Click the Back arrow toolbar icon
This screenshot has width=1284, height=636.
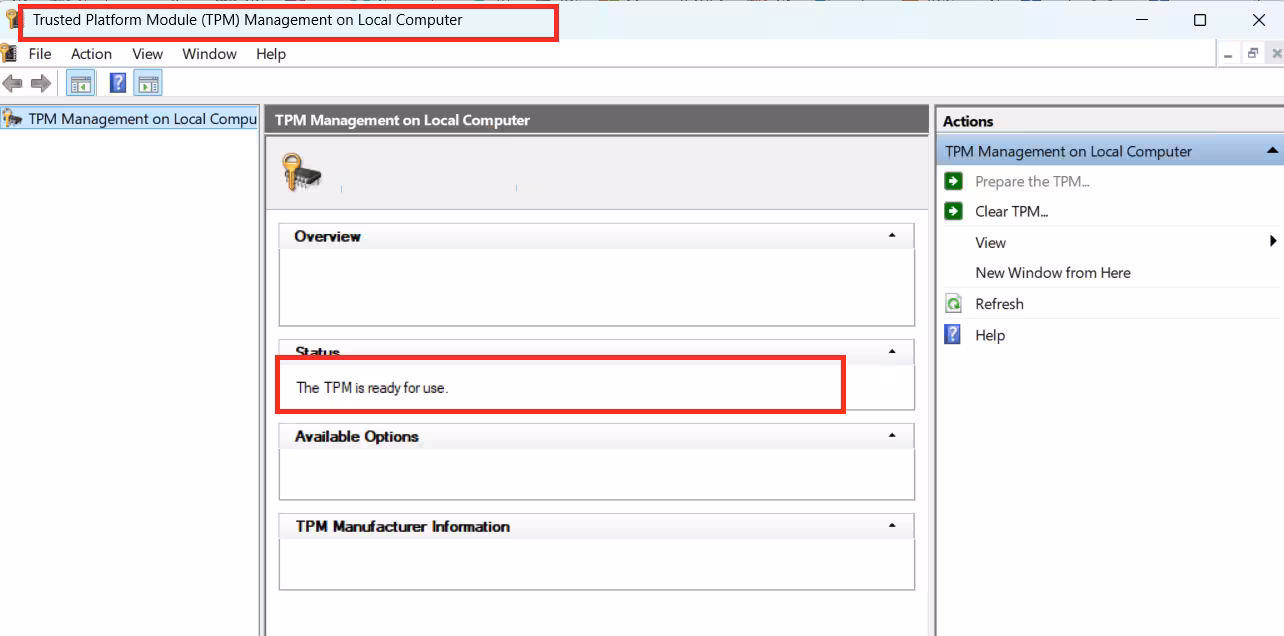[12, 84]
